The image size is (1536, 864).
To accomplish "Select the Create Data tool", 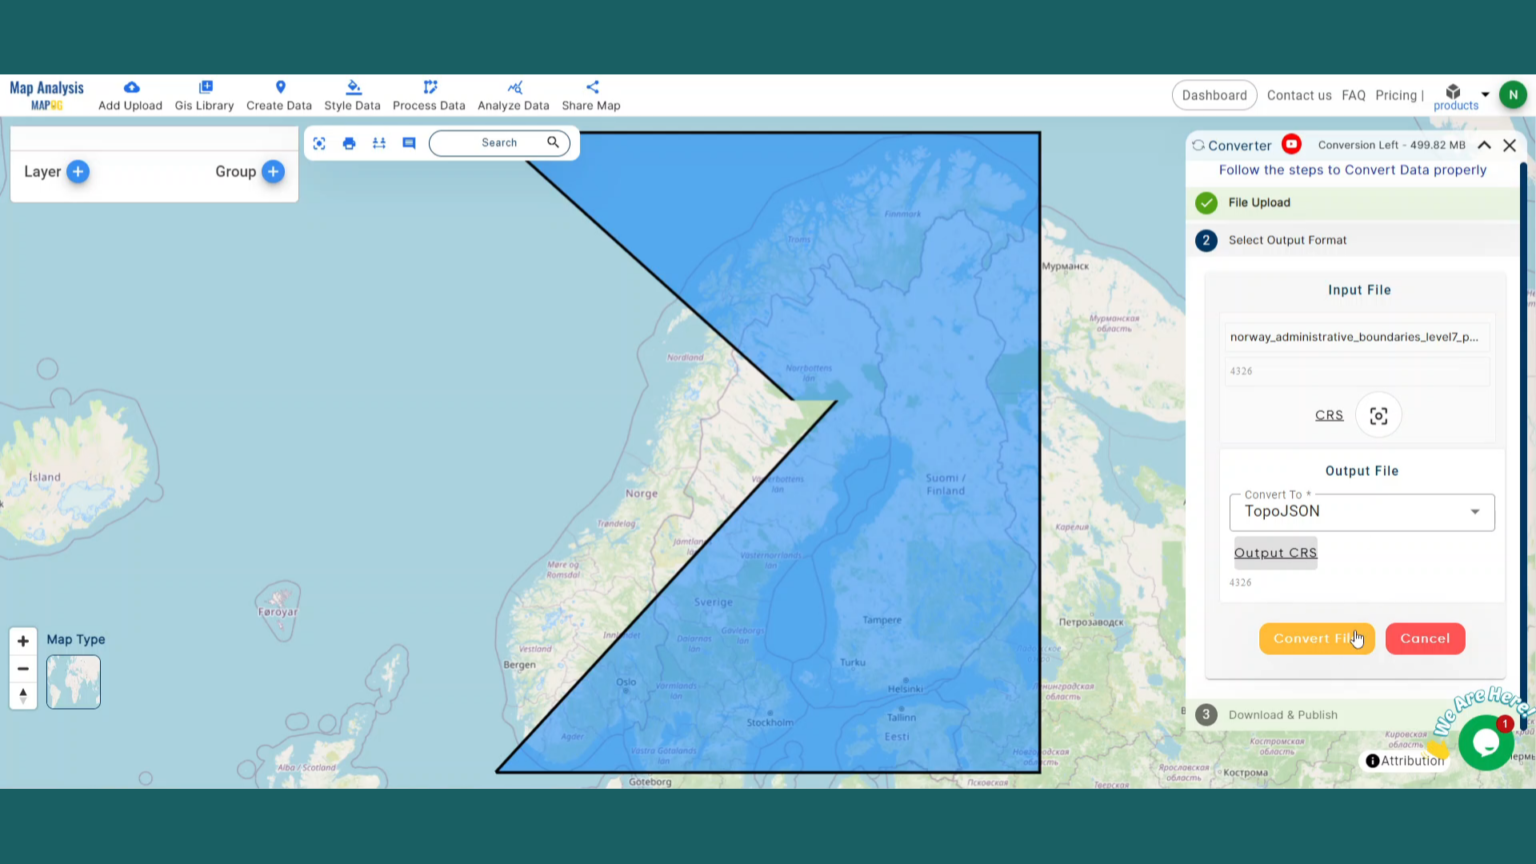I will [x=279, y=94].
